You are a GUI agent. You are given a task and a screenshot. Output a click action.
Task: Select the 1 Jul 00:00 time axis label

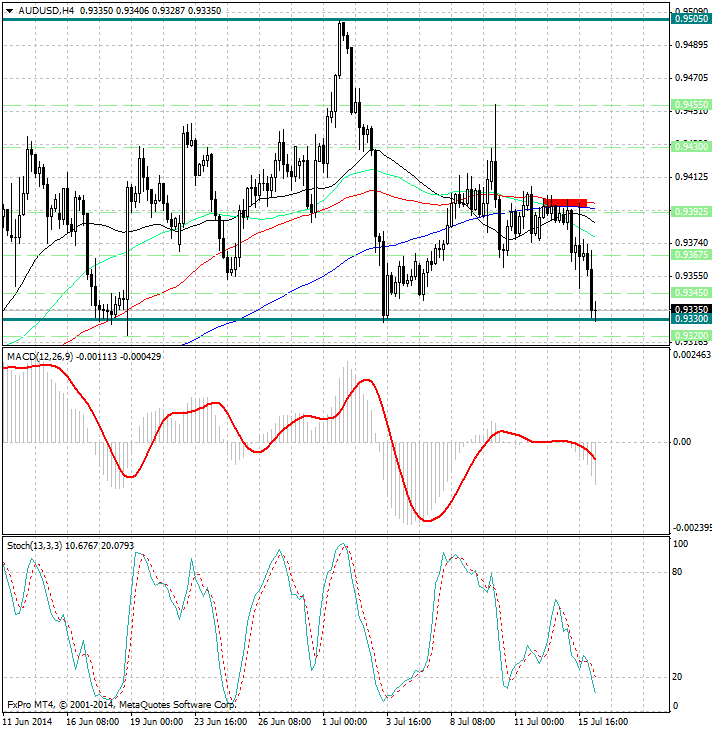point(344,722)
